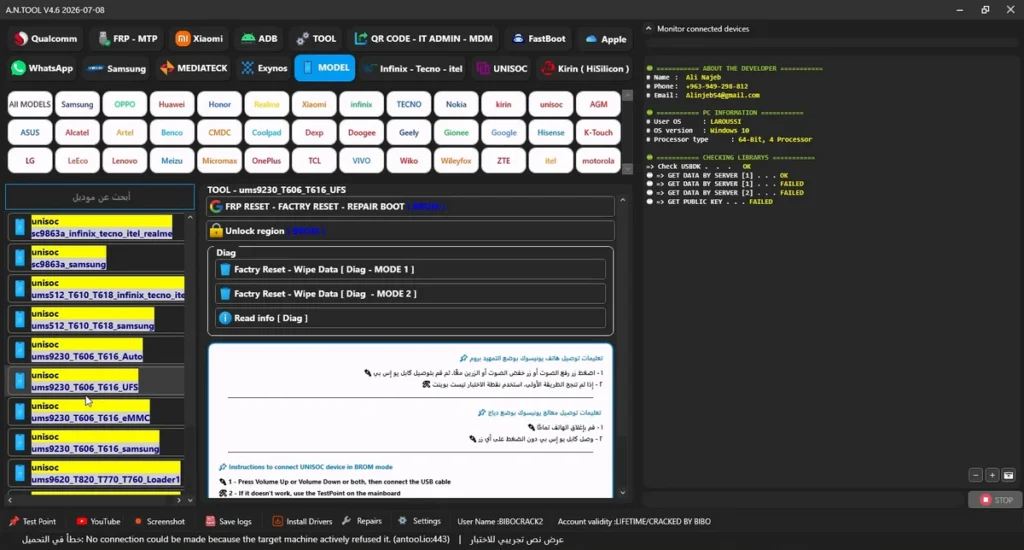Click the minus button in log panel
Image resolution: width=1024 pixels, height=550 pixels.
[x=976, y=476]
